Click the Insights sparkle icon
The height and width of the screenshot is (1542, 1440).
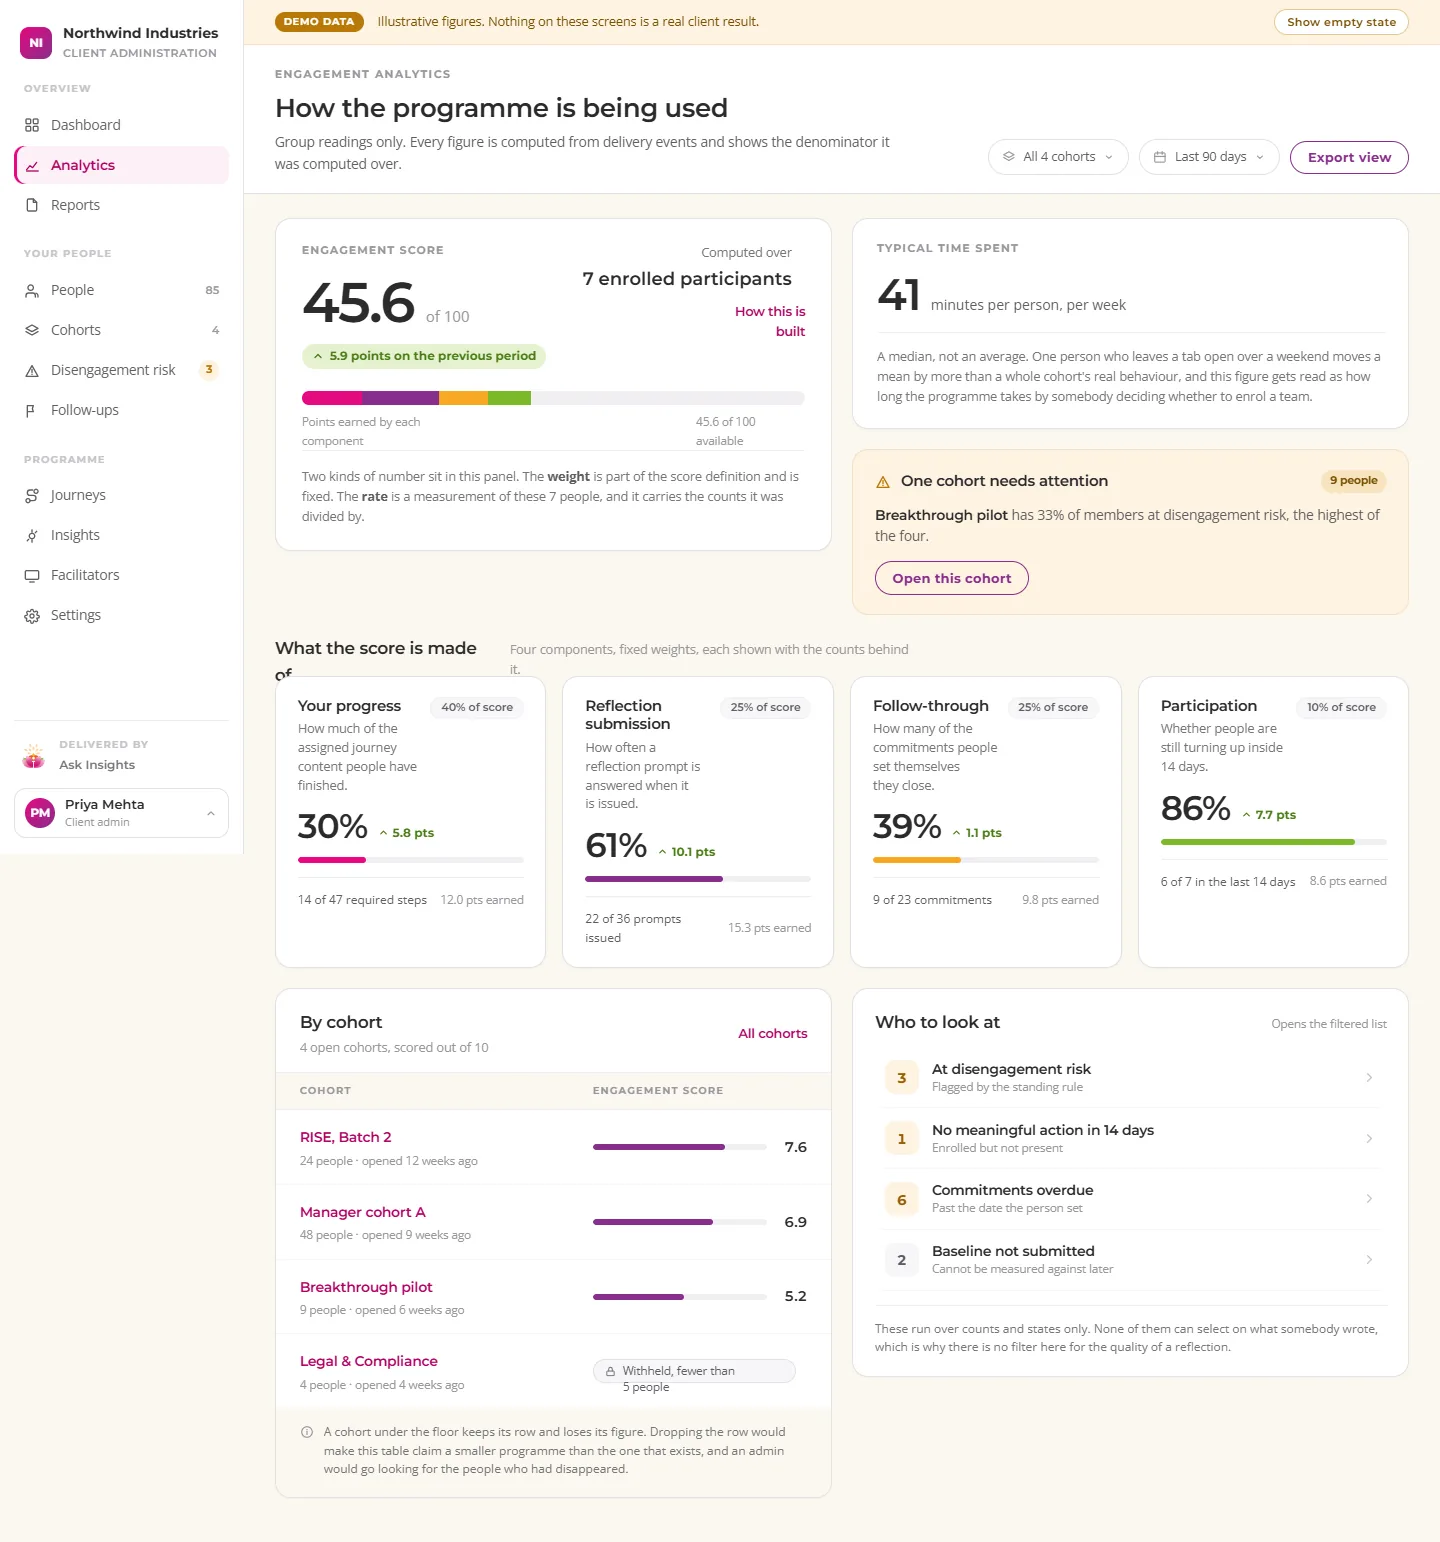click(32, 535)
